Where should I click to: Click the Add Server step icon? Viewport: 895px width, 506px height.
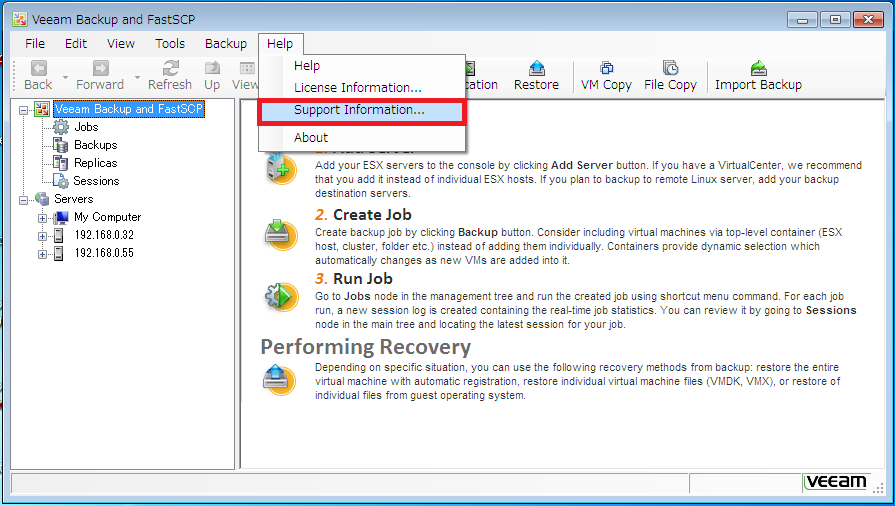pyautogui.click(x=281, y=168)
